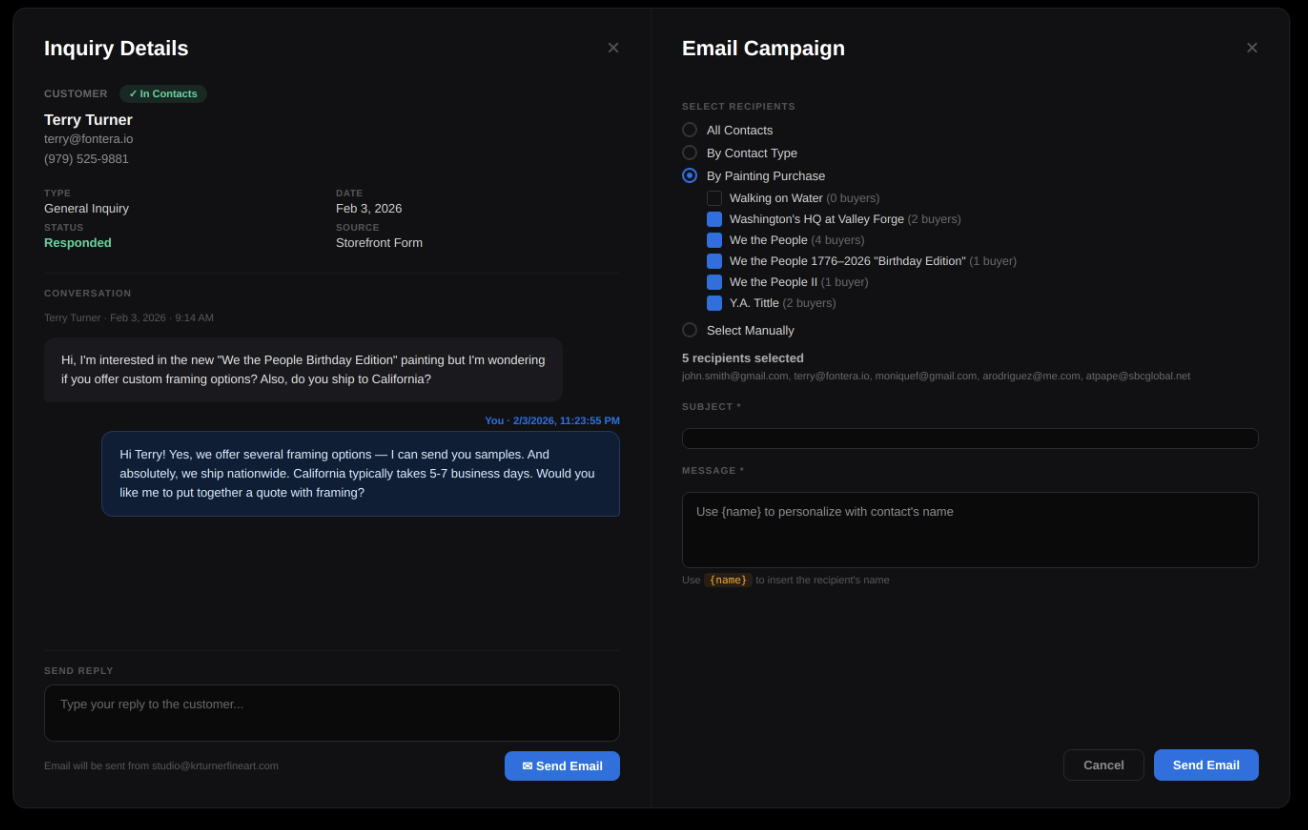
Task: Click the reply message starting 'Hi Terry!'
Action: (360, 474)
